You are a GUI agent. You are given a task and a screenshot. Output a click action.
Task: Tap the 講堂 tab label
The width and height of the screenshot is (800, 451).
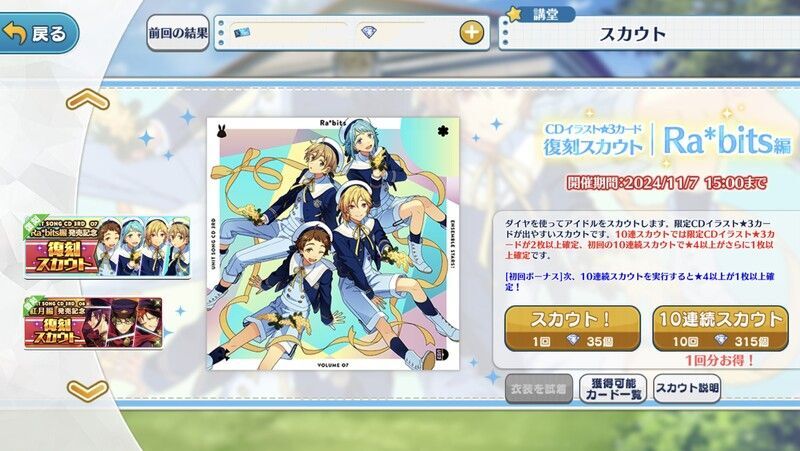point(546,14)
